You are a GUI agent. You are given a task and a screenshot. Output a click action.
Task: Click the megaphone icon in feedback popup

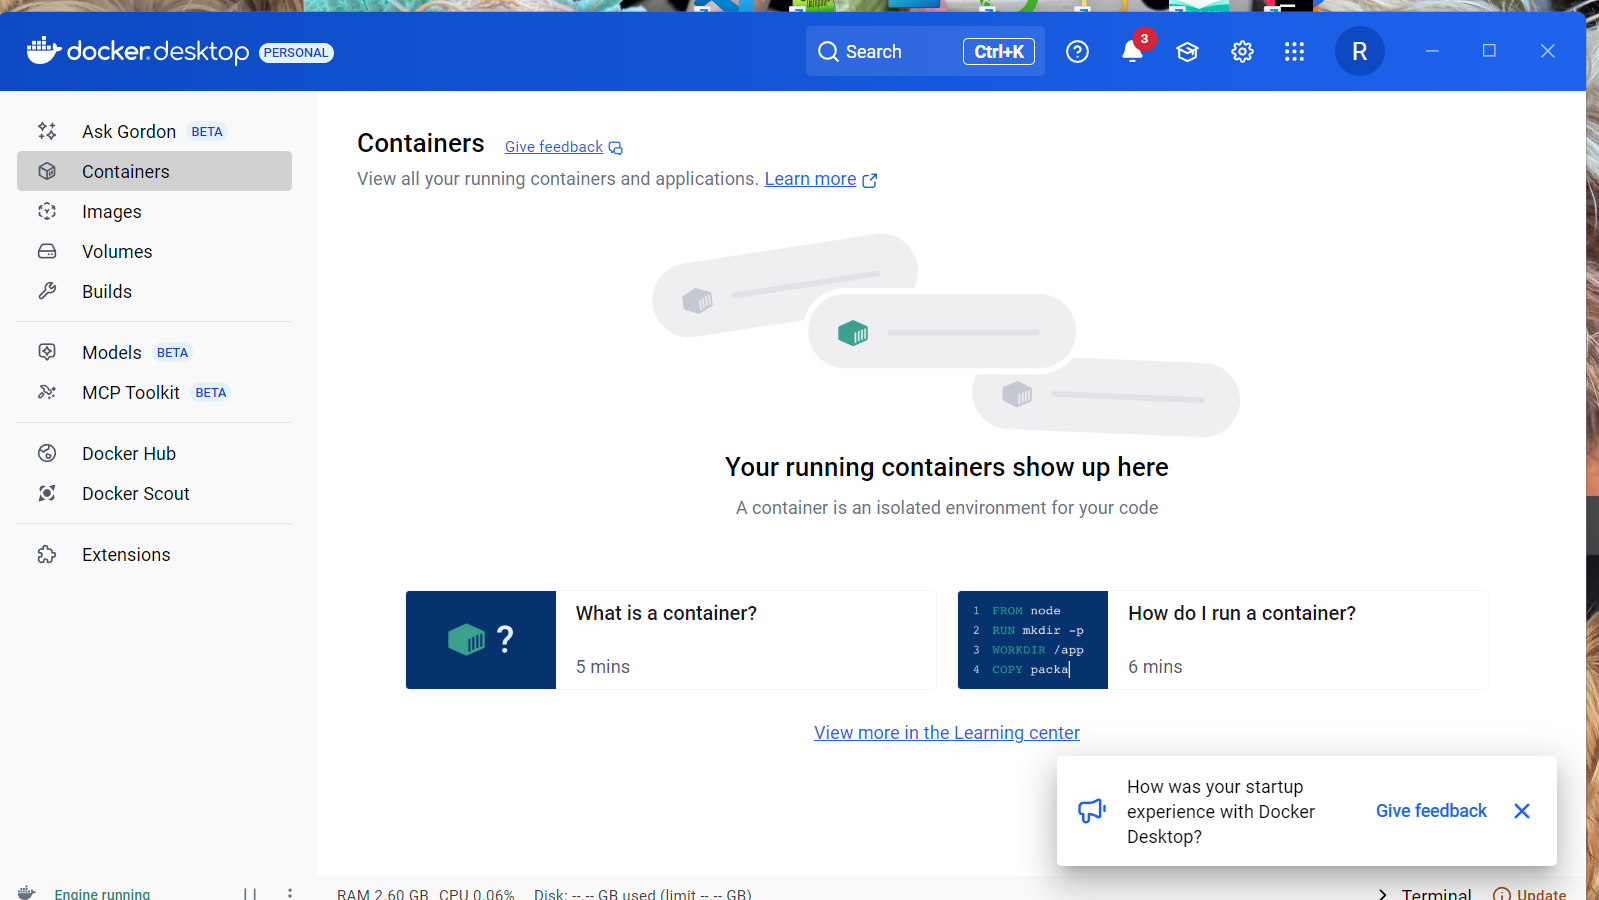pos(1092,811)
